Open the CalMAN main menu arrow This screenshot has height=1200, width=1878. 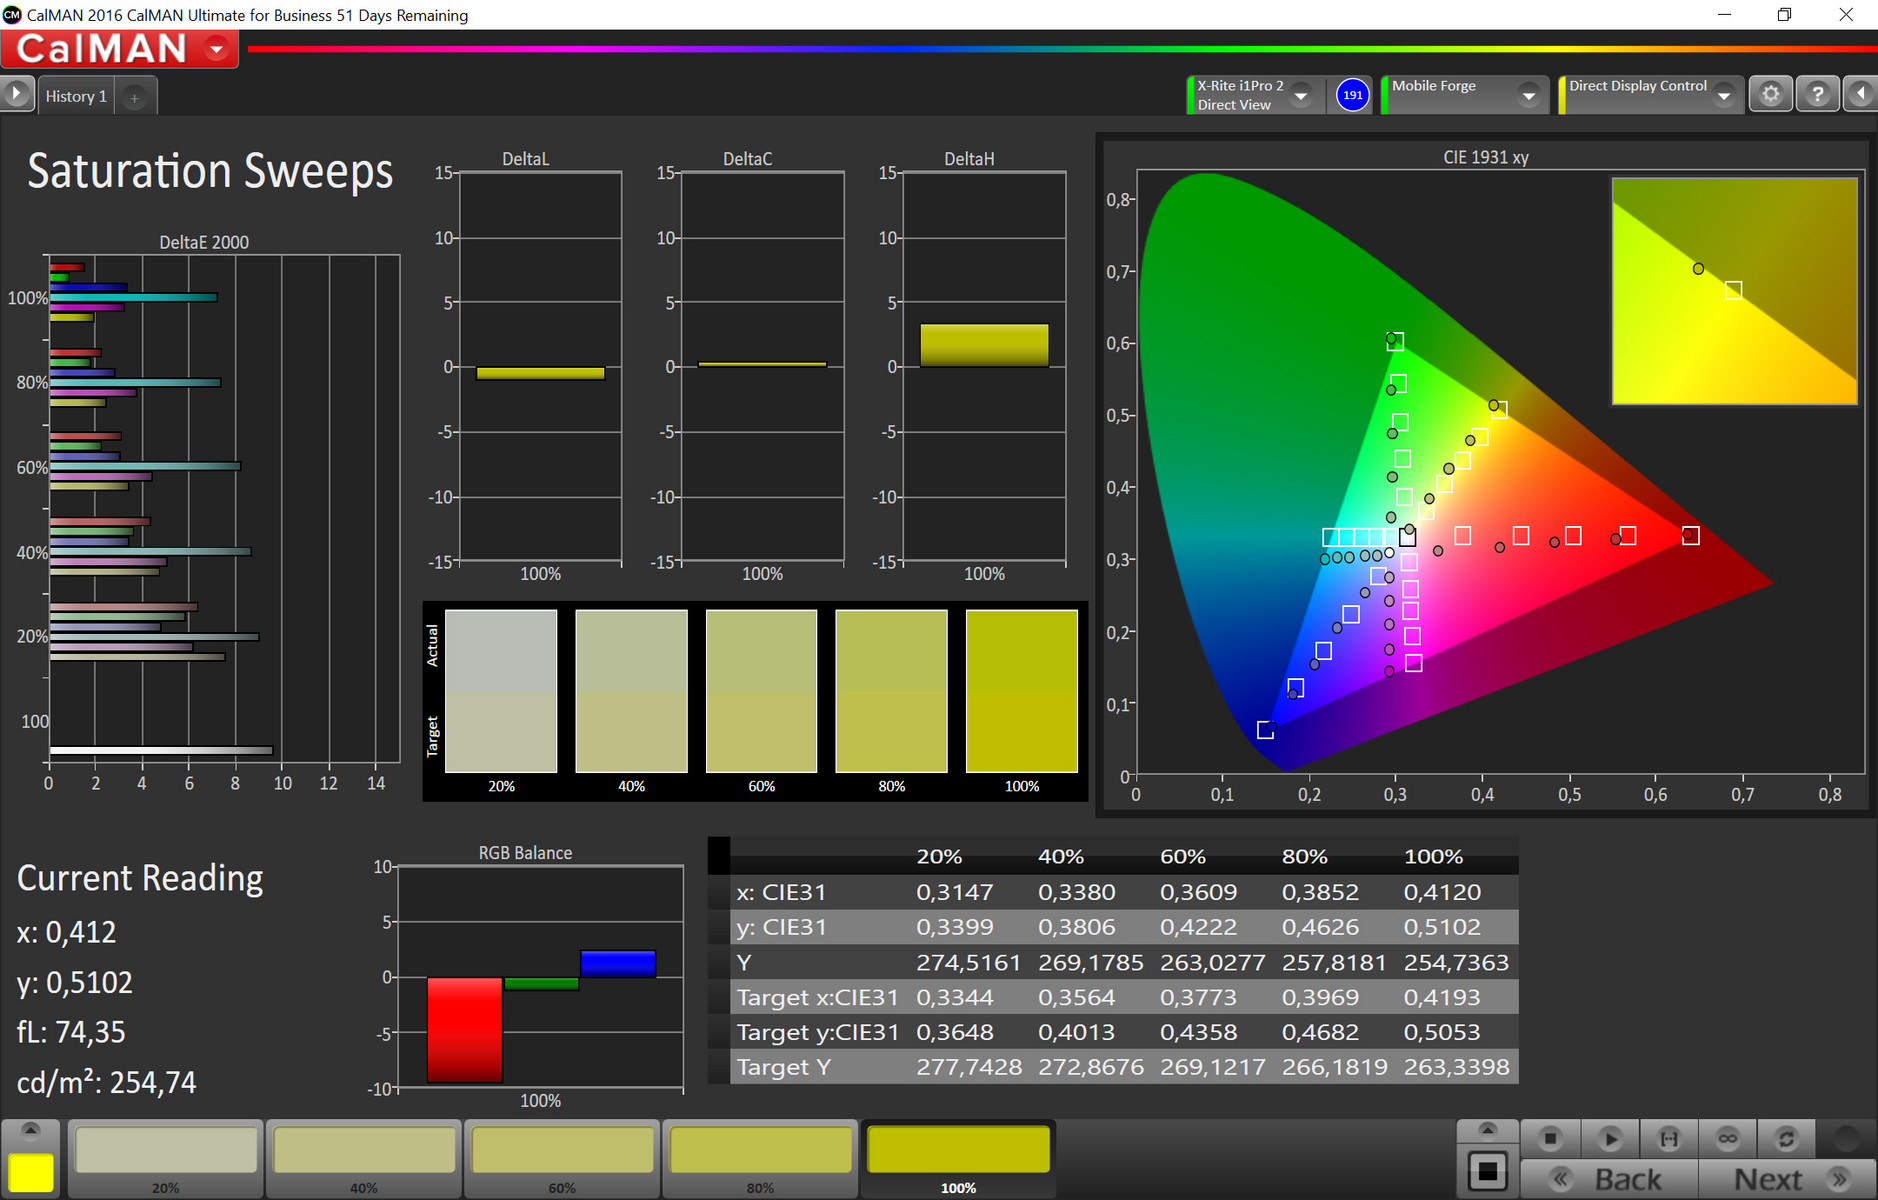point(216,49)
